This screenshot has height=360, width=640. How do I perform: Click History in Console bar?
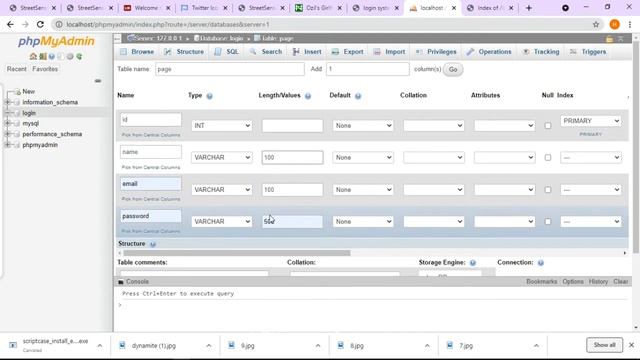point(598,282)
